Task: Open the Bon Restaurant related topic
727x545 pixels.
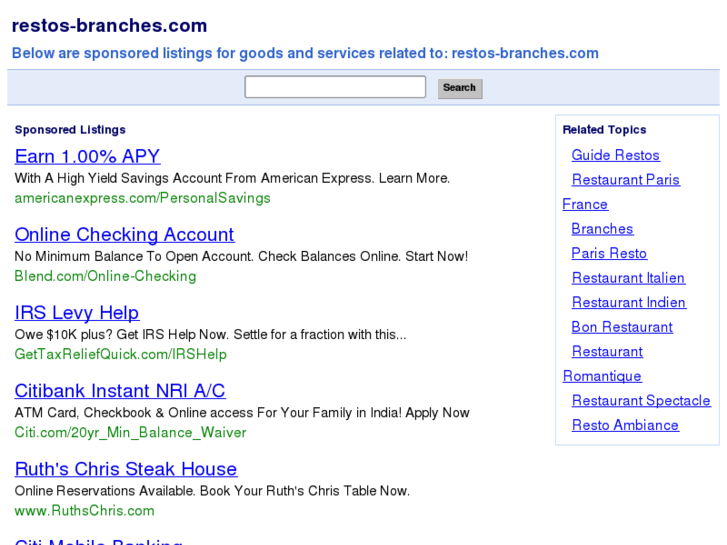Action: (622, 327)
